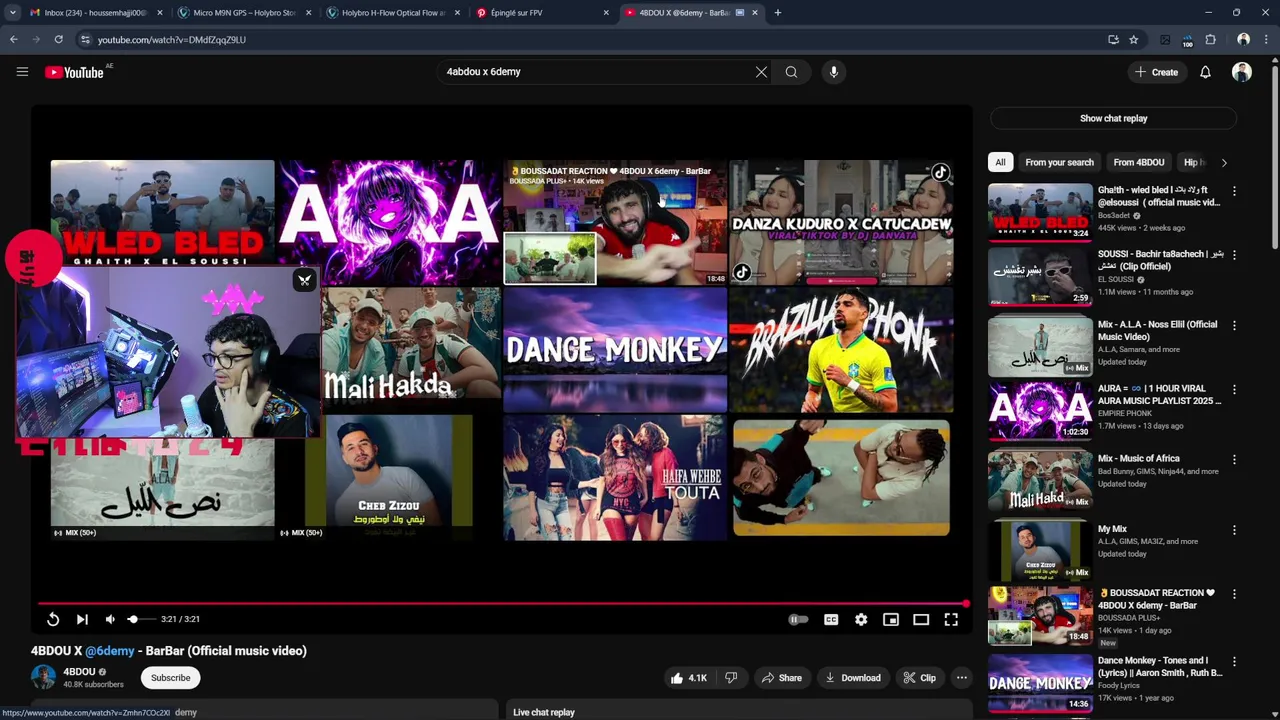Open the DANCE MONKEY endscreen thumbnail
The width and height of the screenshot is (1280, 720).
(615, 350)
